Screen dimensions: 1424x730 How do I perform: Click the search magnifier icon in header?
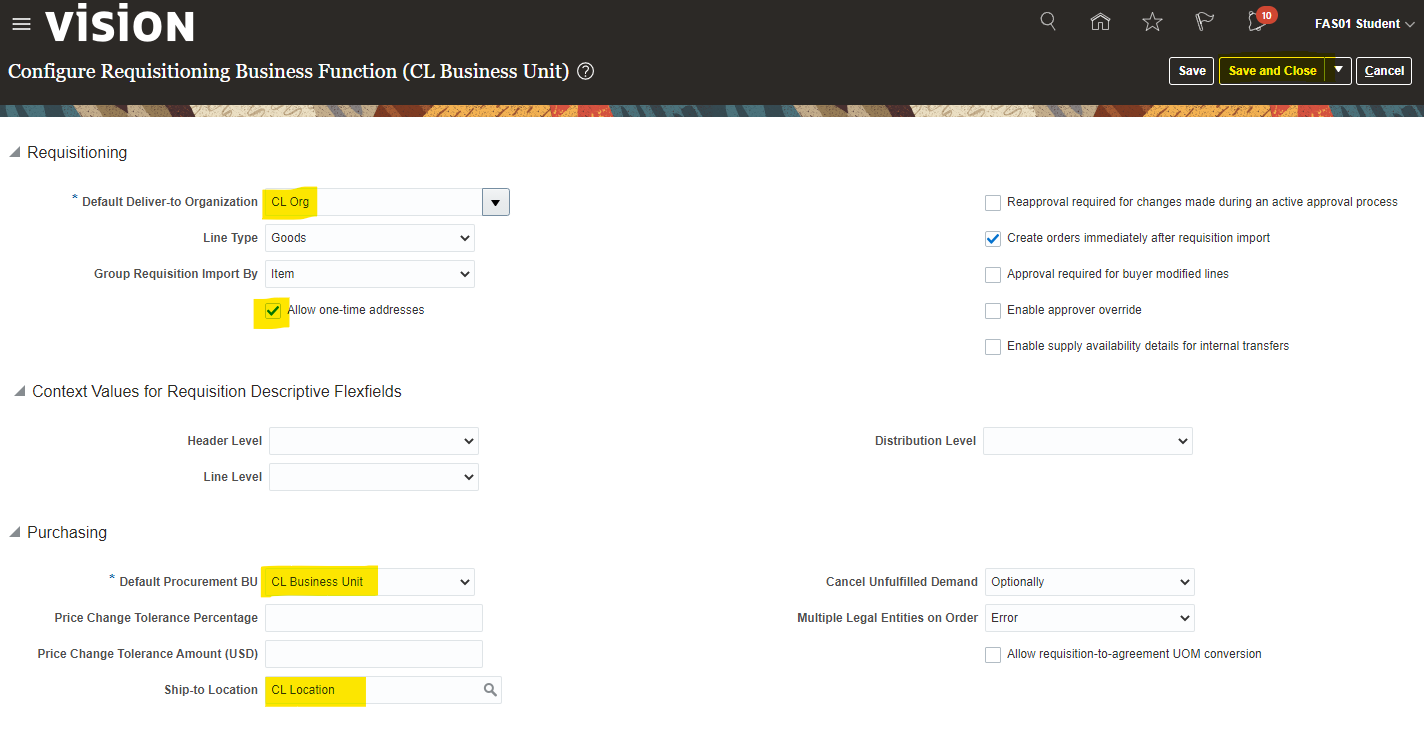[x=1048, y=21]
